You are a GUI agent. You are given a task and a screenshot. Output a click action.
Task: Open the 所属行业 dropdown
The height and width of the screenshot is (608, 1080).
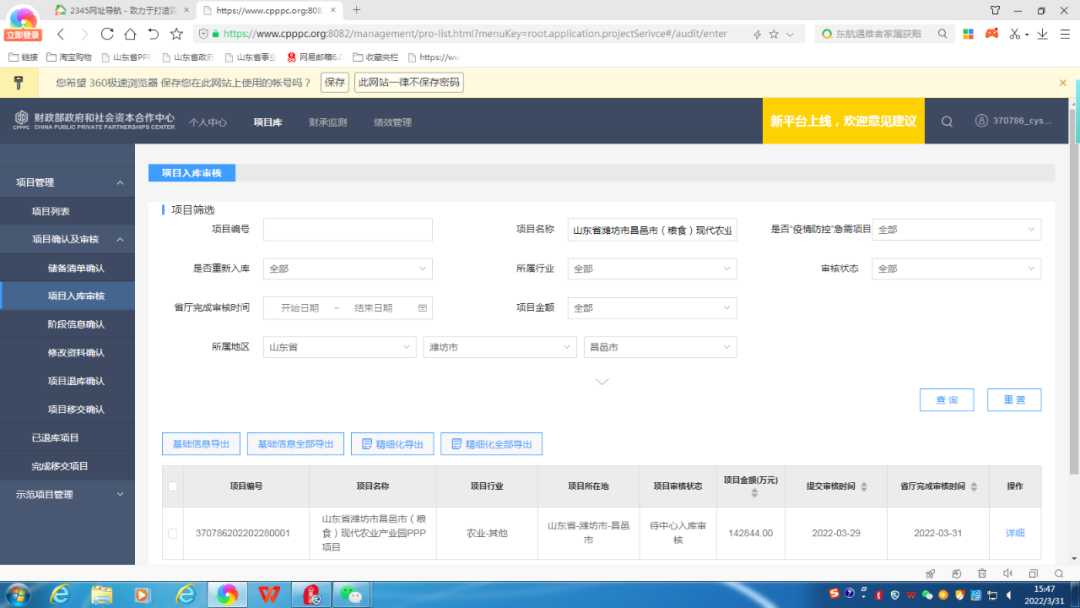click(x=652, y=269)
